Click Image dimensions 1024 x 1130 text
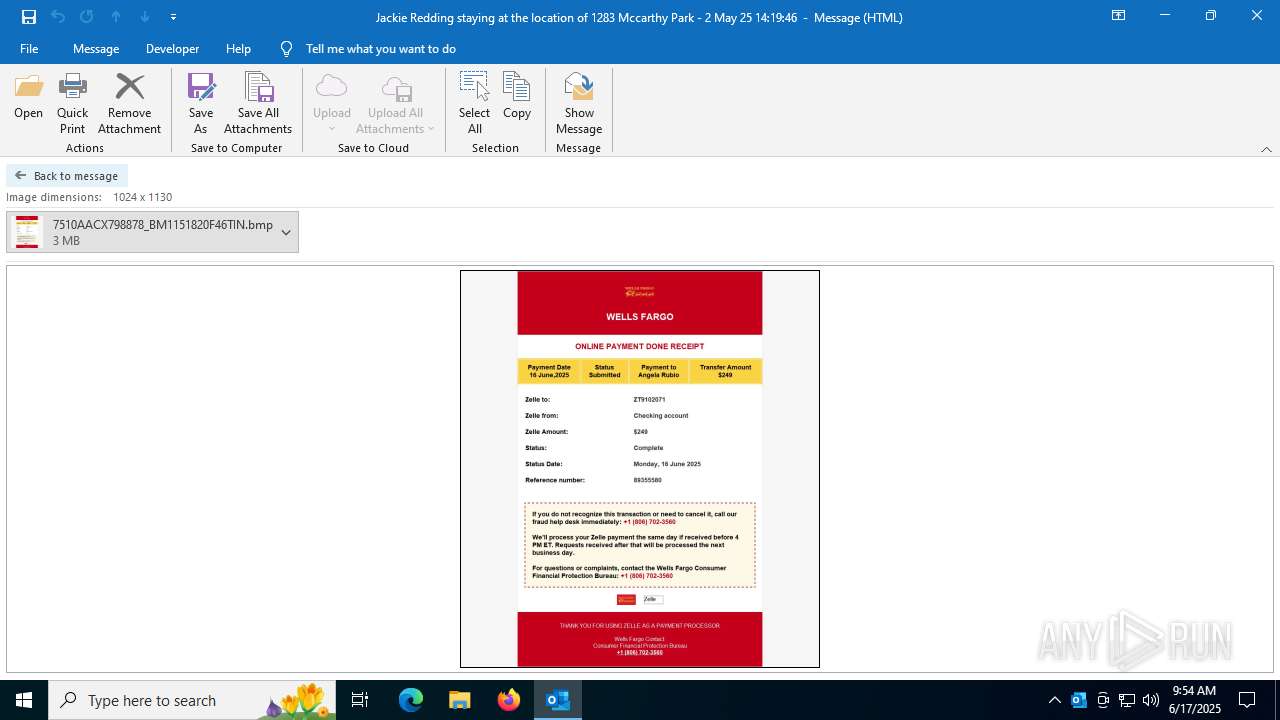The width and height of the screenshot is (1280, 720). [89, 198]
